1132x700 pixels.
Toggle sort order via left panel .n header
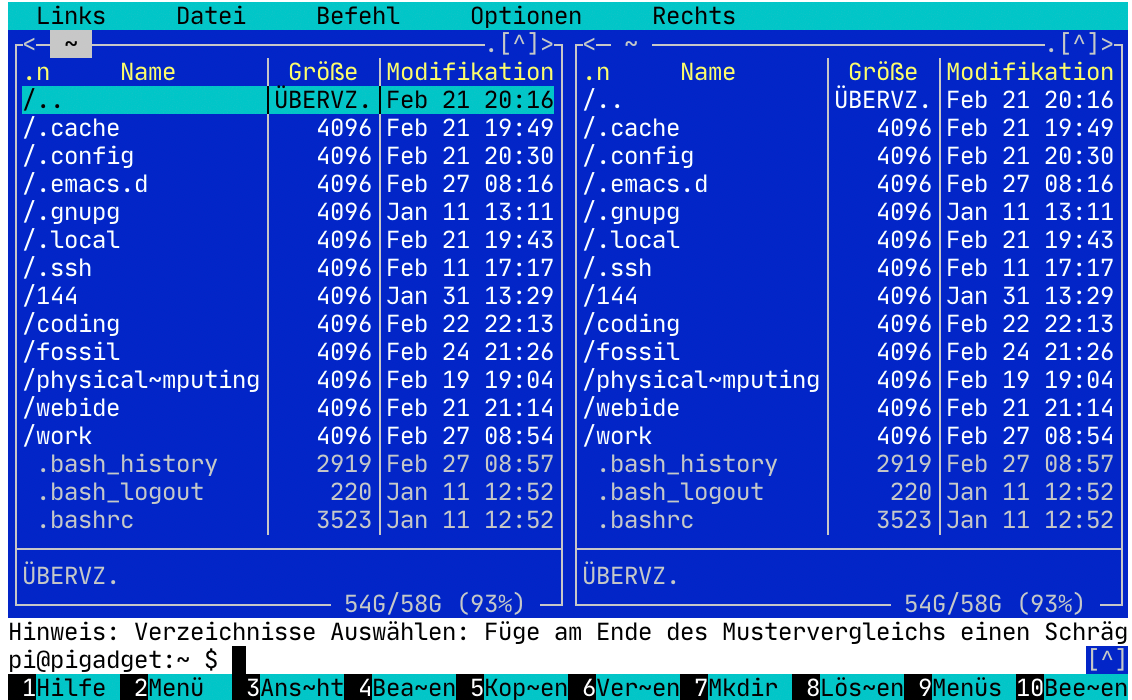click(37, 72)
